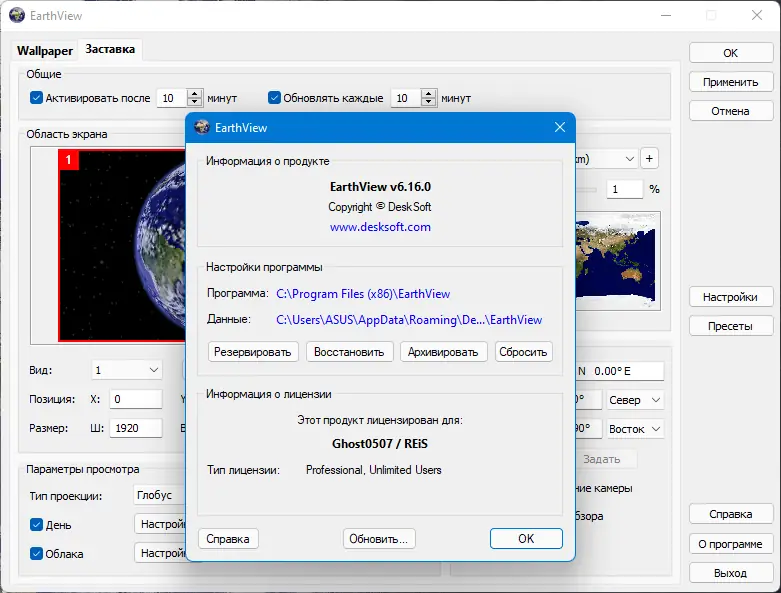Expand the map selection dropdown arrow
The width and height of the screenshot is (781, 593).
click(630, 159)
